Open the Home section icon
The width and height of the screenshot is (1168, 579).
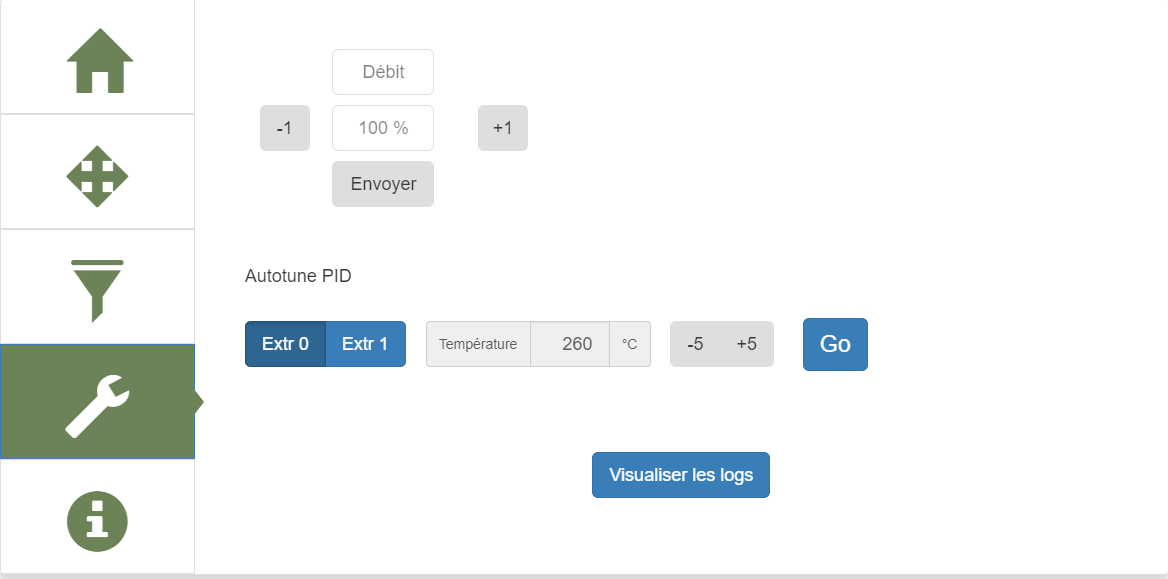[x=98, y=60]
